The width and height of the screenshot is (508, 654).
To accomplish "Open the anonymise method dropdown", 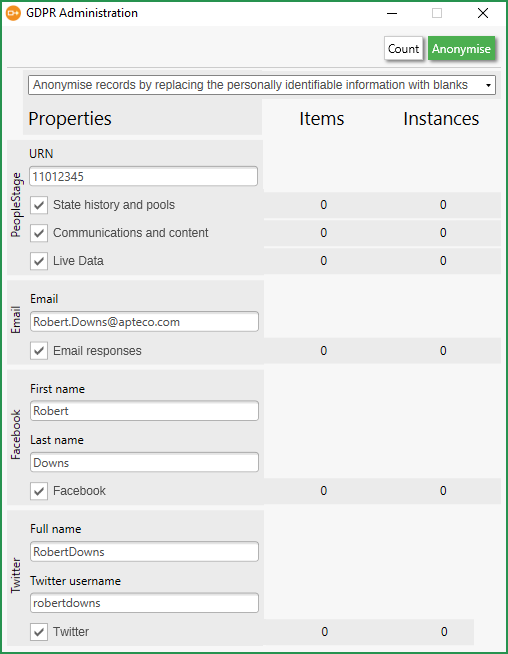I will 262,85.
